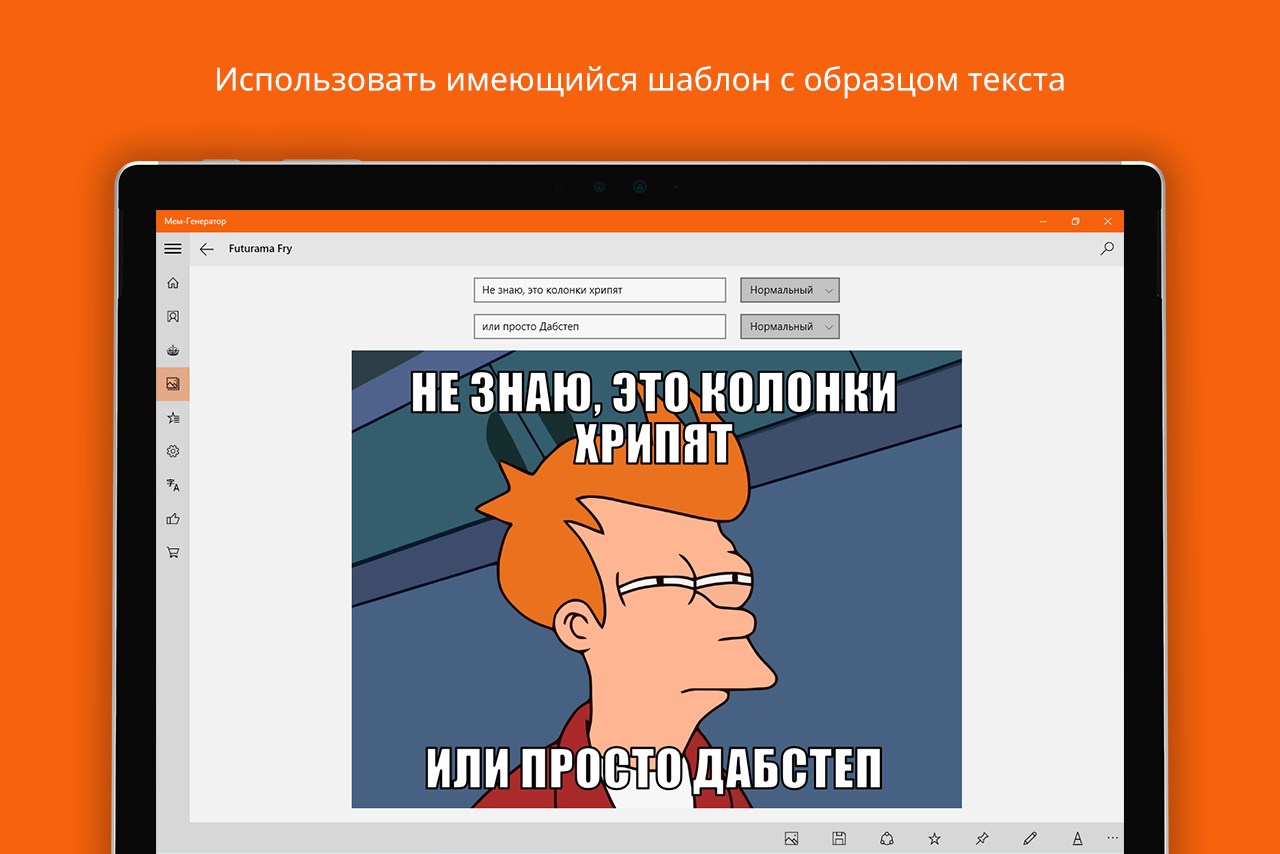
Task: Save the meme with floppy icon
Action: [839, 839]
